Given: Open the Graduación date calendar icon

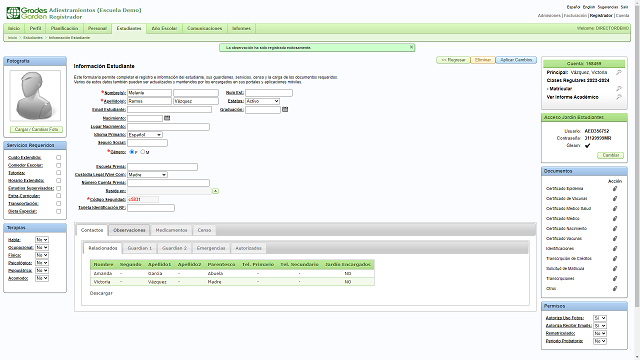Looking at the screenshot, I should pos(285,109).
